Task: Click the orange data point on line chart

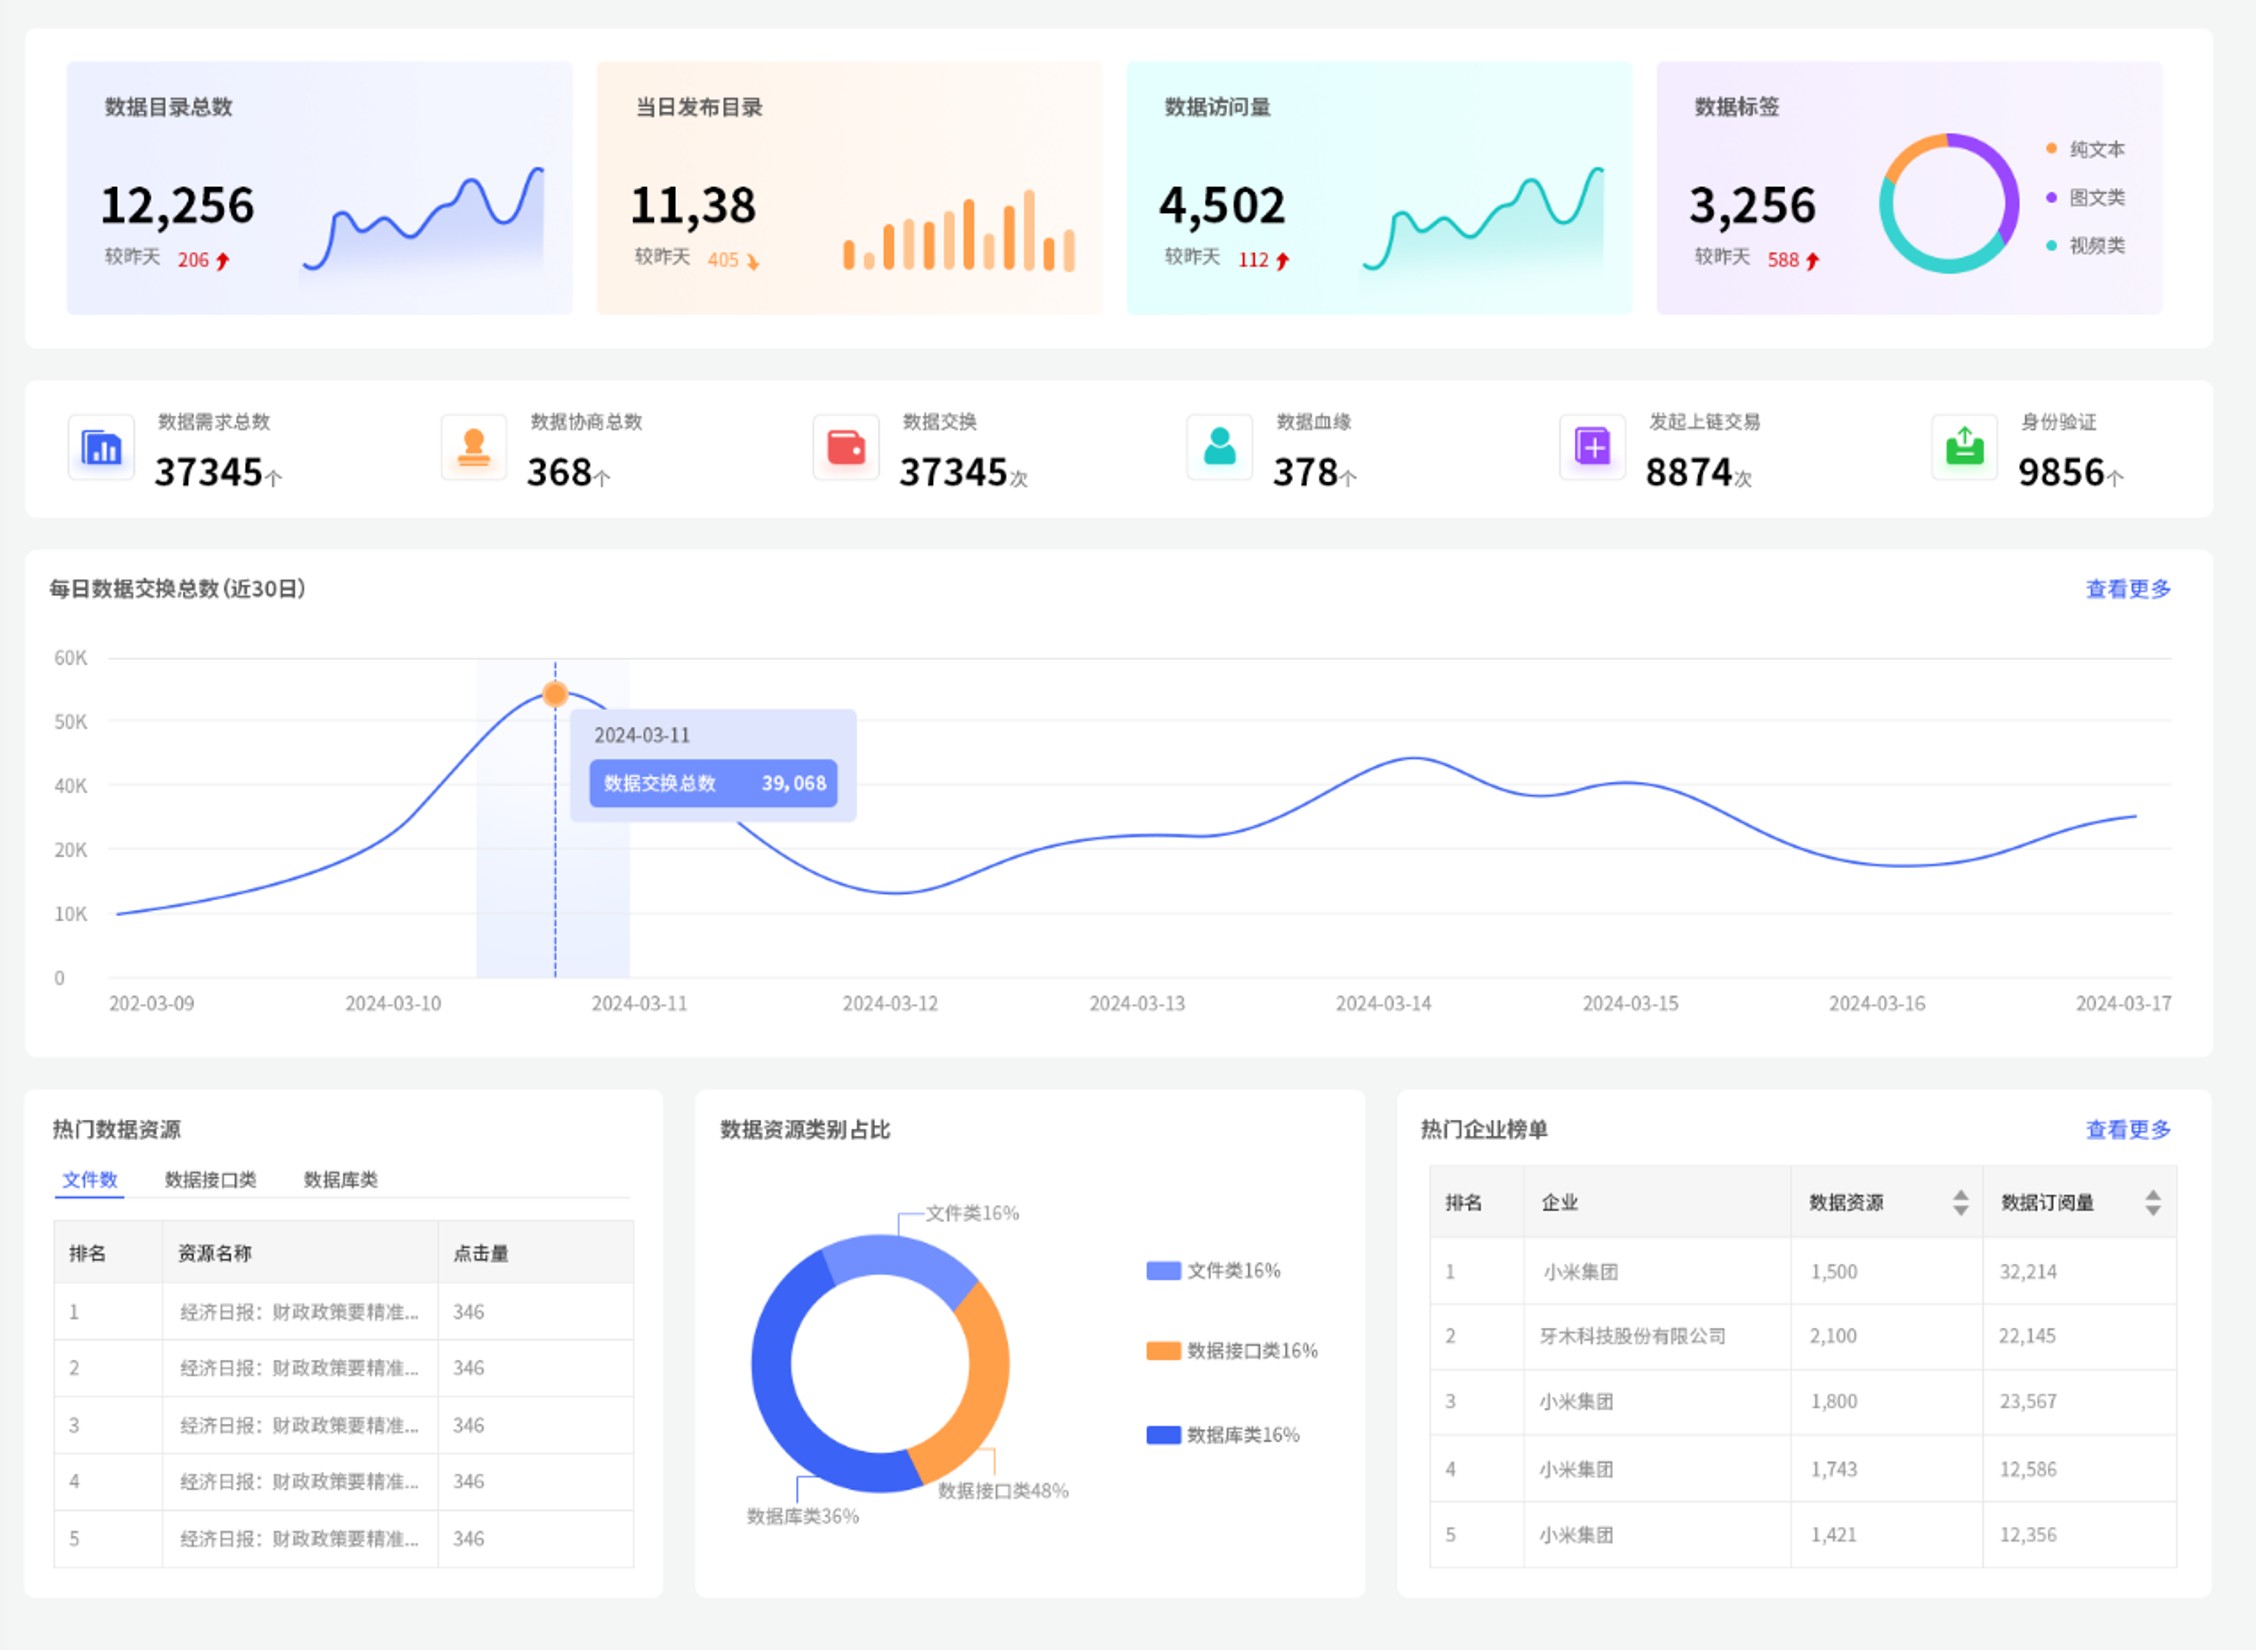Action: [x=555, y=693]
